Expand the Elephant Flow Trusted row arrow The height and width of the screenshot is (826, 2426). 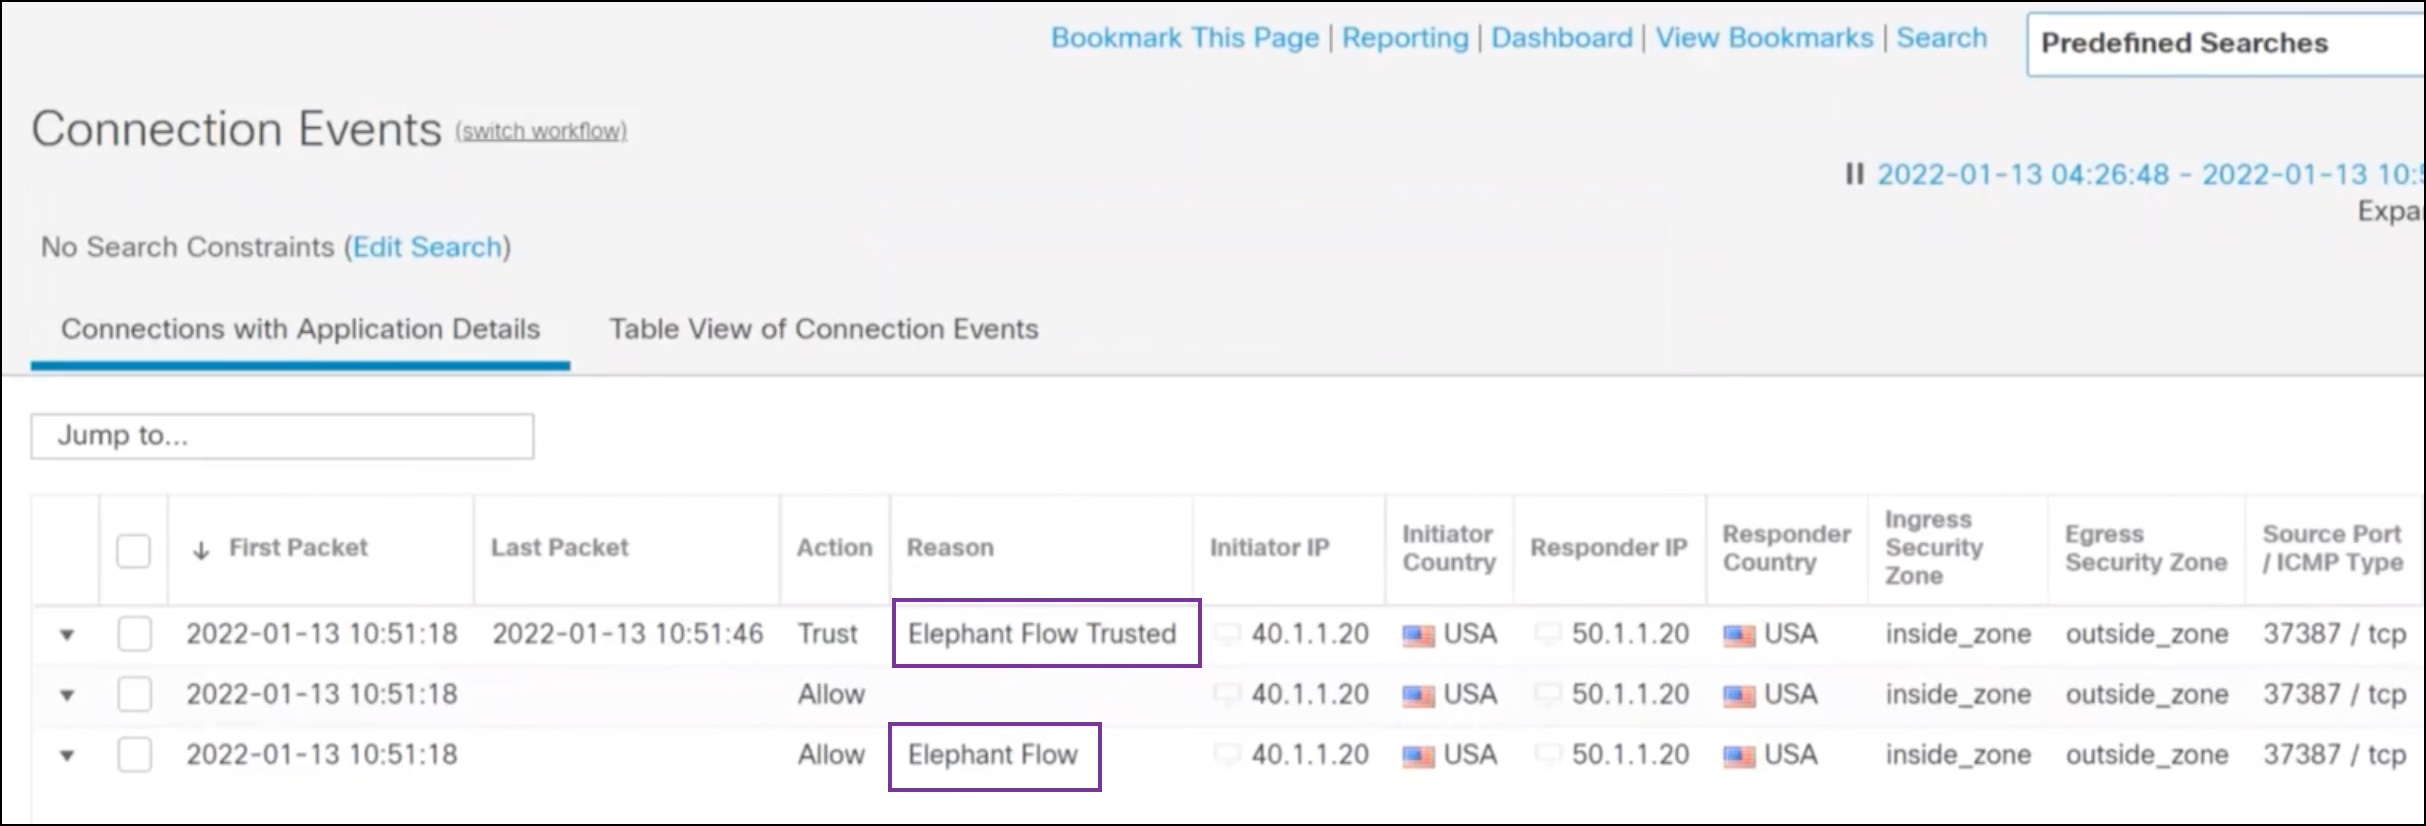[x=67, y=635]
